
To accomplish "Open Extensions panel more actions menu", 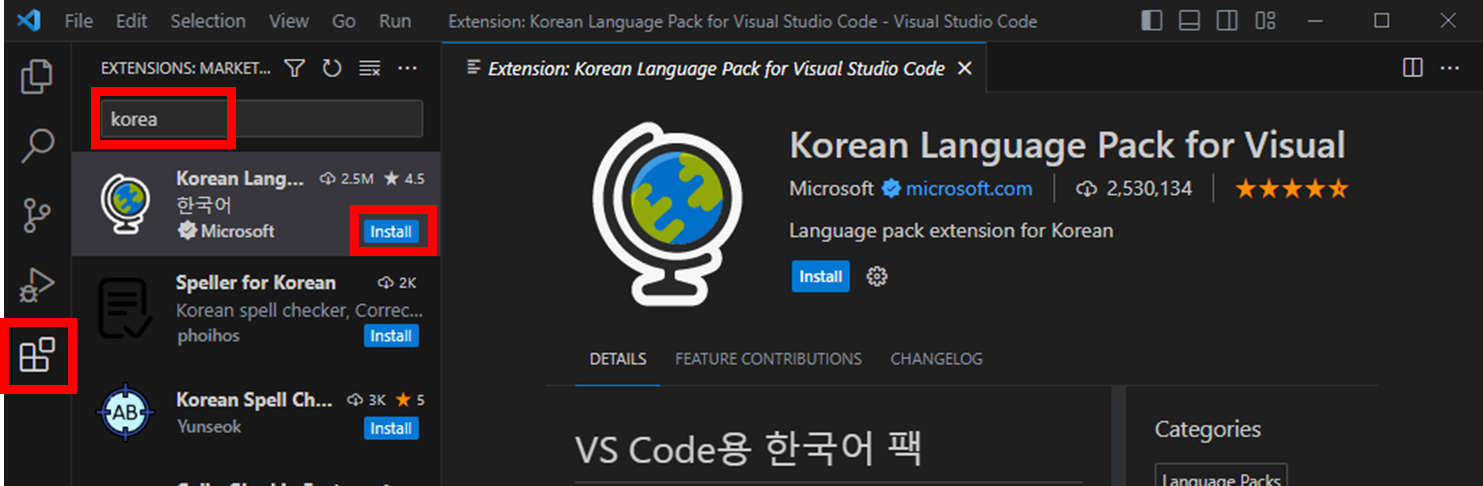I will [x=407, y=68].
